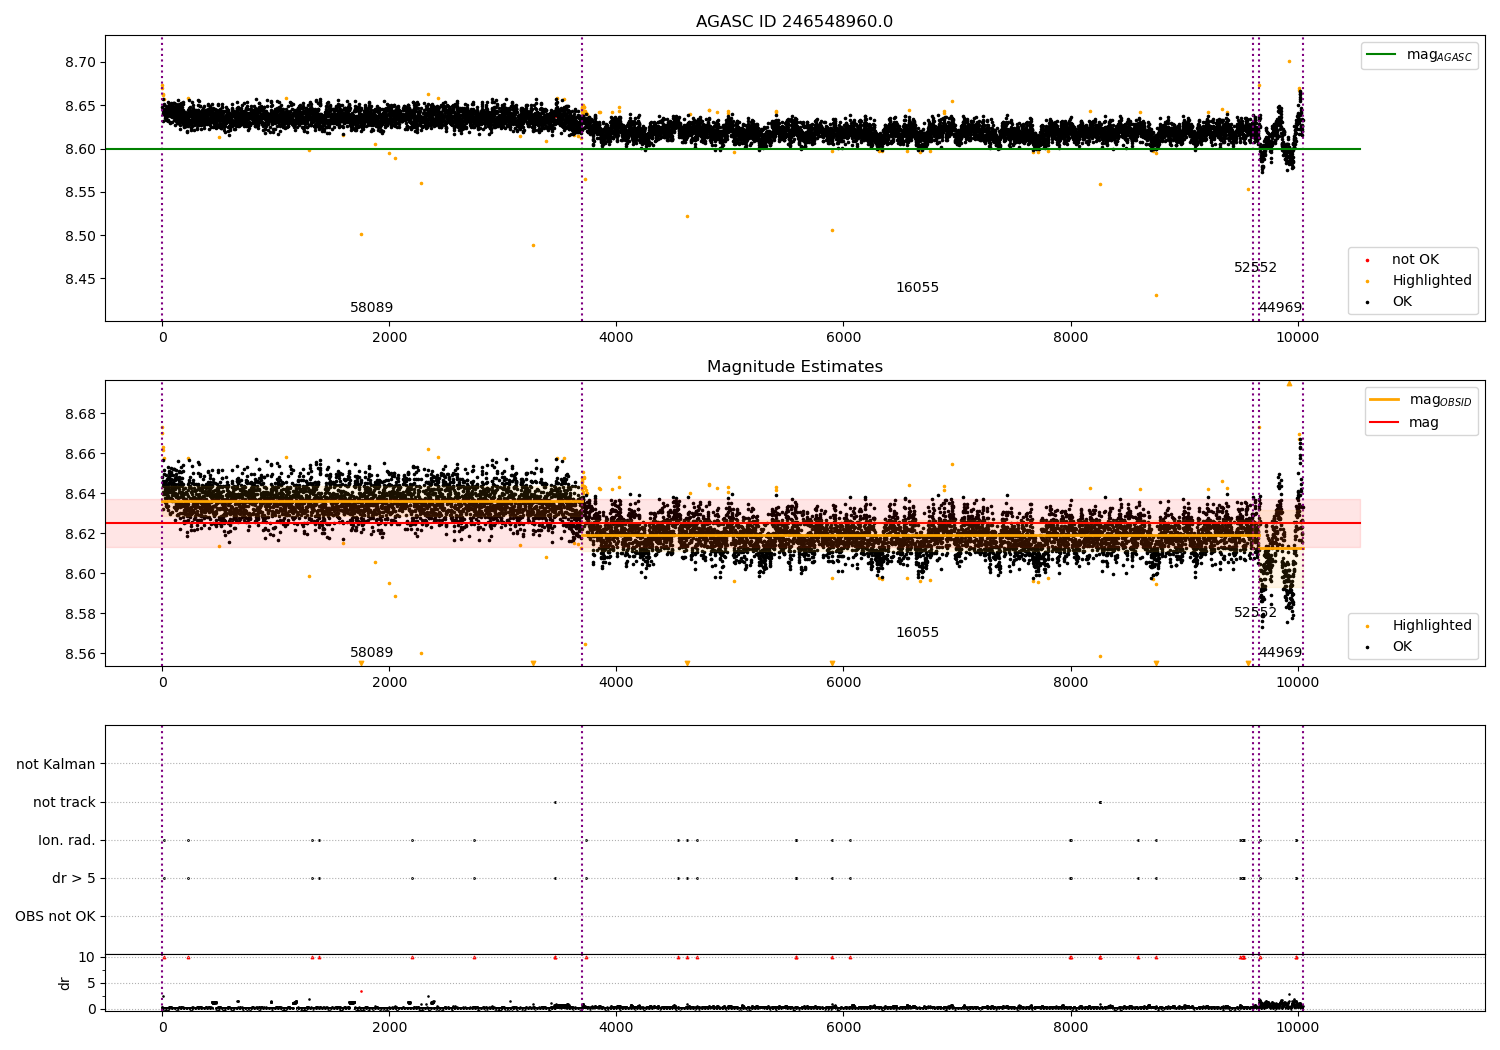Click x-tick 8000 under the middle plot
This screenshot has width=1500, height=1050.
click(1071, 683)
